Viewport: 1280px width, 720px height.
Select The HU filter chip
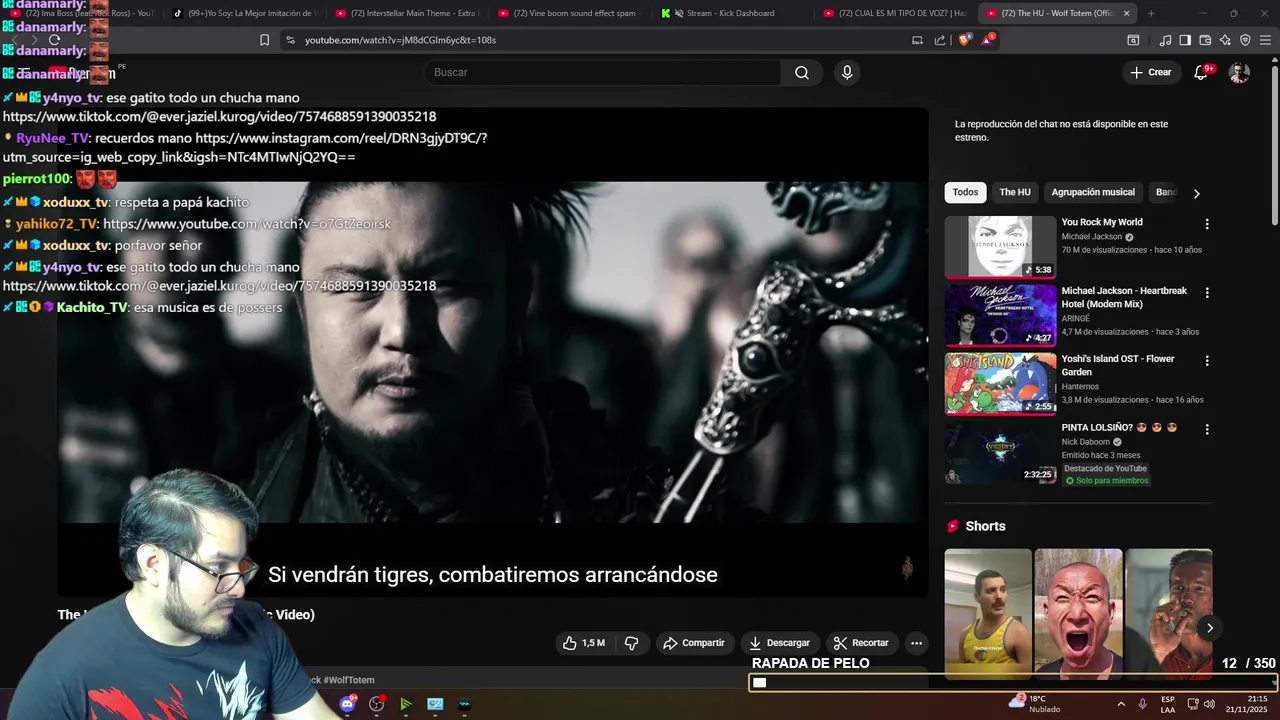click(1015, 192)
